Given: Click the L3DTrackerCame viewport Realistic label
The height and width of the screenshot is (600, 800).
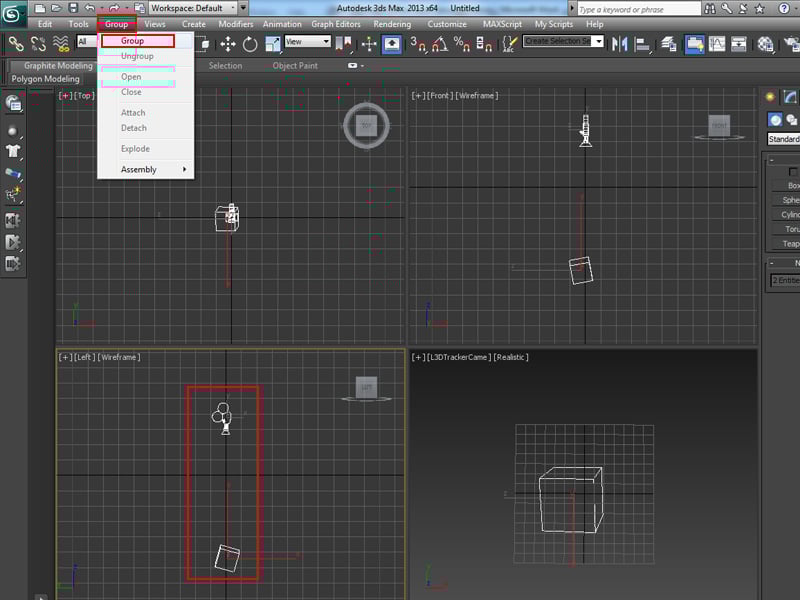Looking at the screenshot, I should point(511,357).
